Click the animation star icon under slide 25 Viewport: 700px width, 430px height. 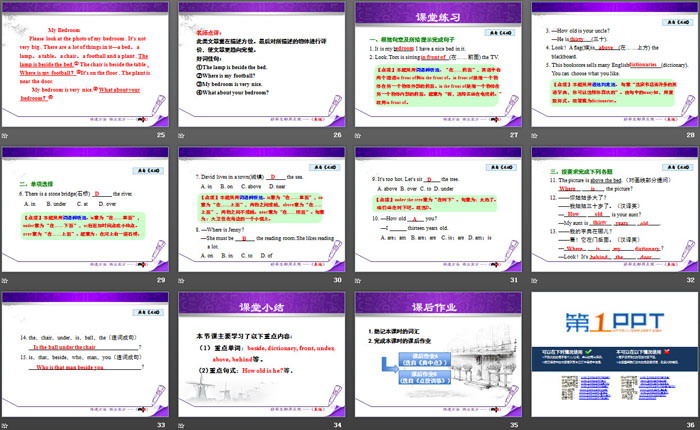[4, 135]
